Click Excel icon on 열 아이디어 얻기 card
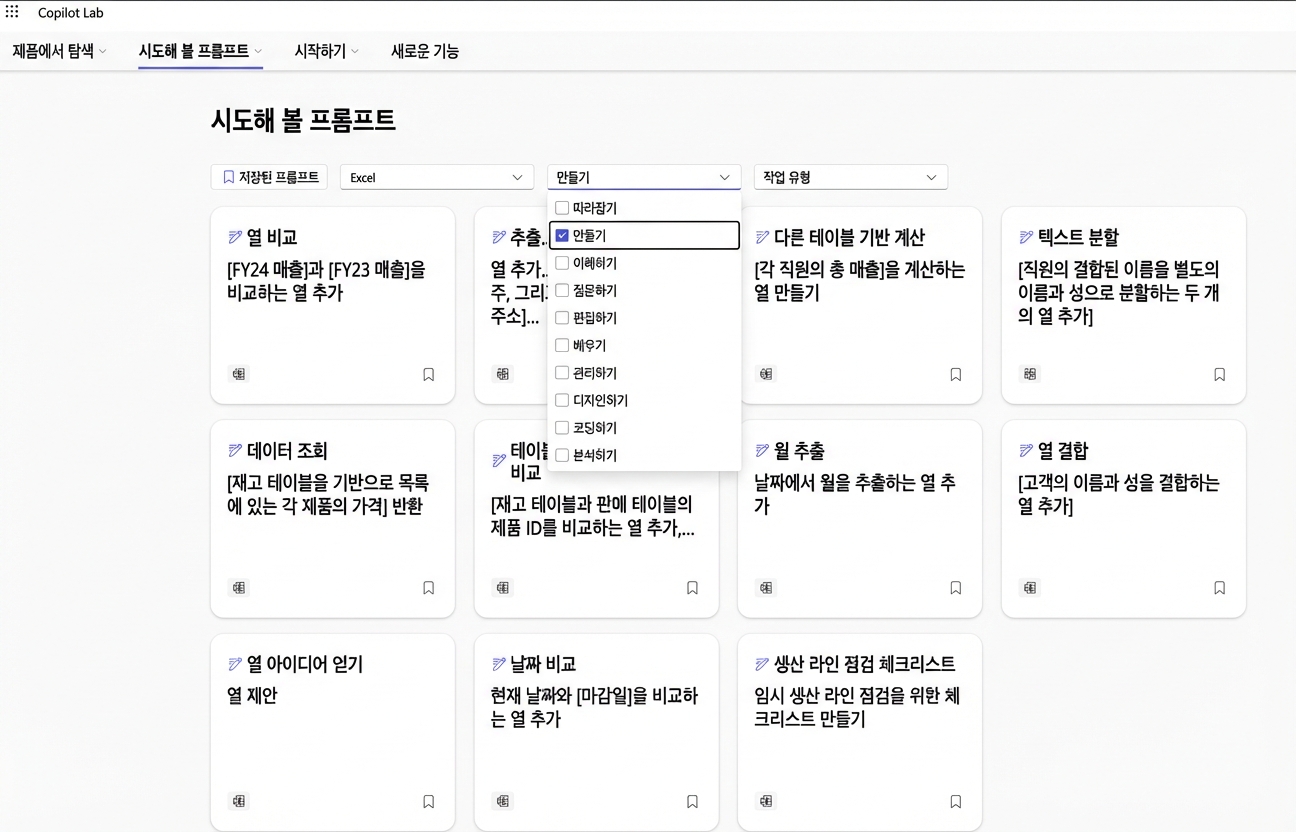Viewport: 1296px width, 832px height. point(238,801)
